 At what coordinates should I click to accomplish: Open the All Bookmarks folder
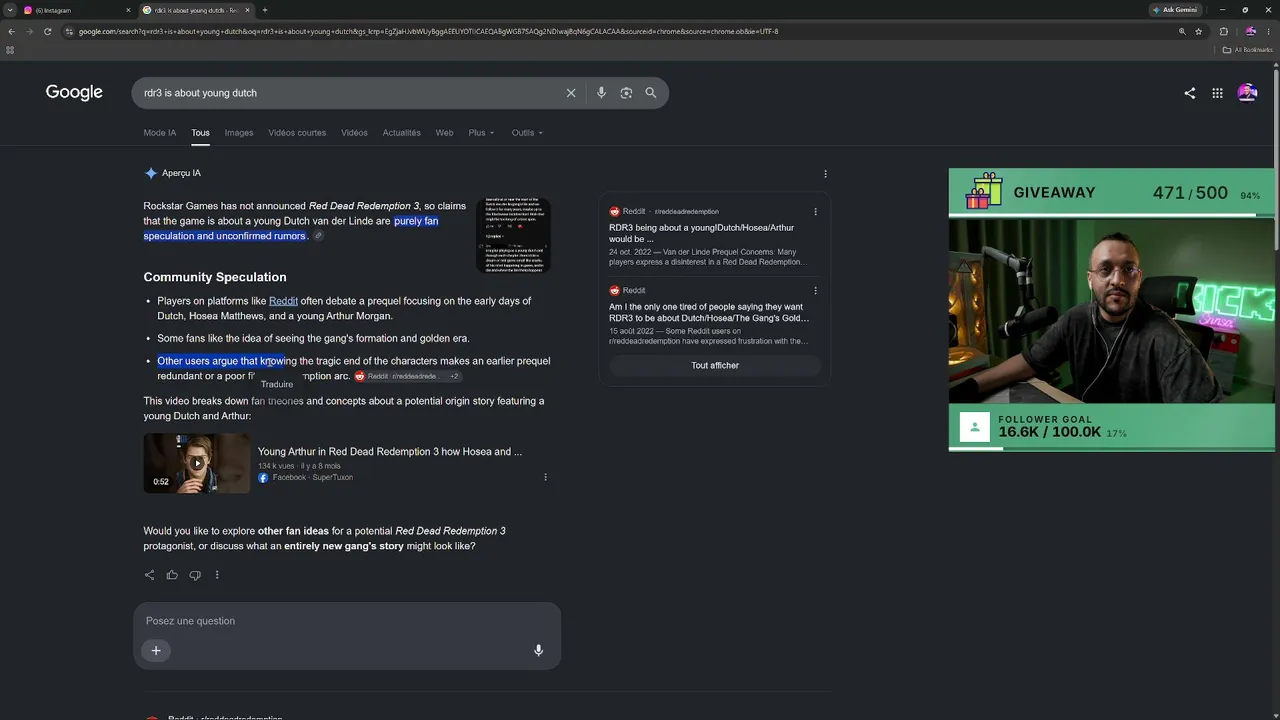pos(1246,49)
